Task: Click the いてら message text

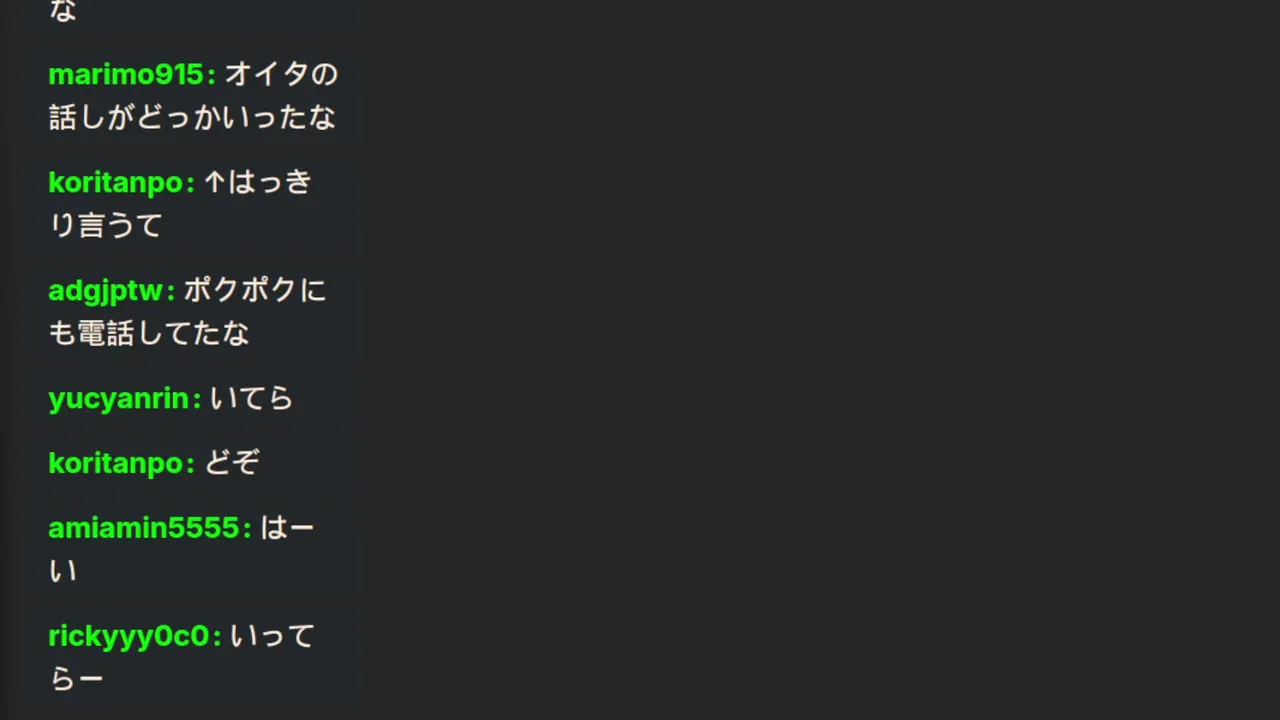Action: tap(251, 398)
